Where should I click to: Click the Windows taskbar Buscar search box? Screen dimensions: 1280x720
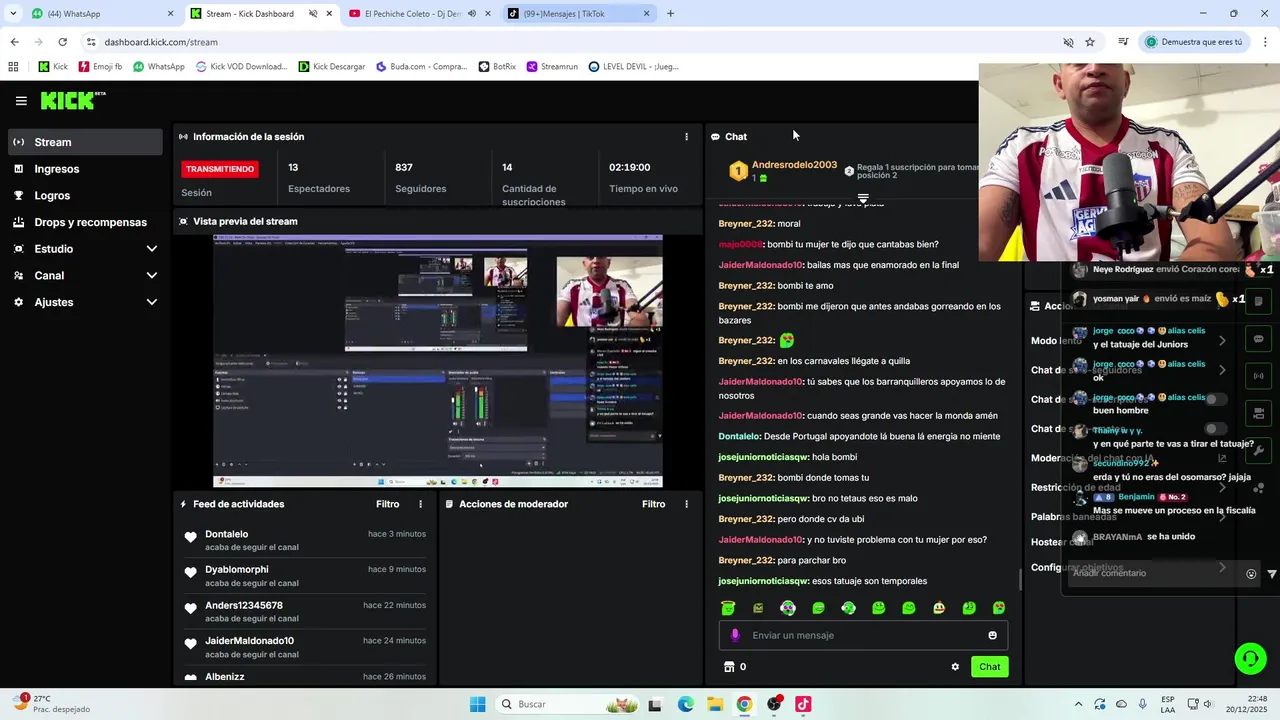567,704
